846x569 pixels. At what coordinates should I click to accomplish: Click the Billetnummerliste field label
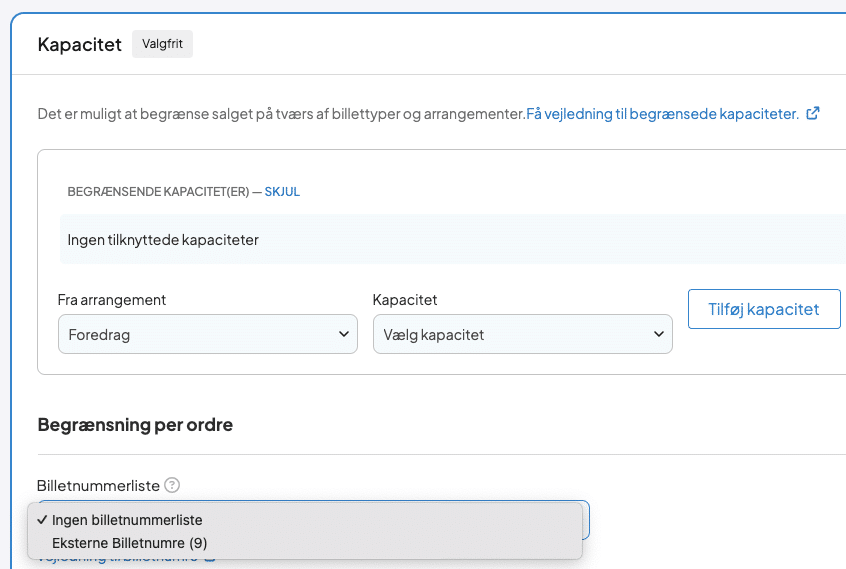pos(98,486)
